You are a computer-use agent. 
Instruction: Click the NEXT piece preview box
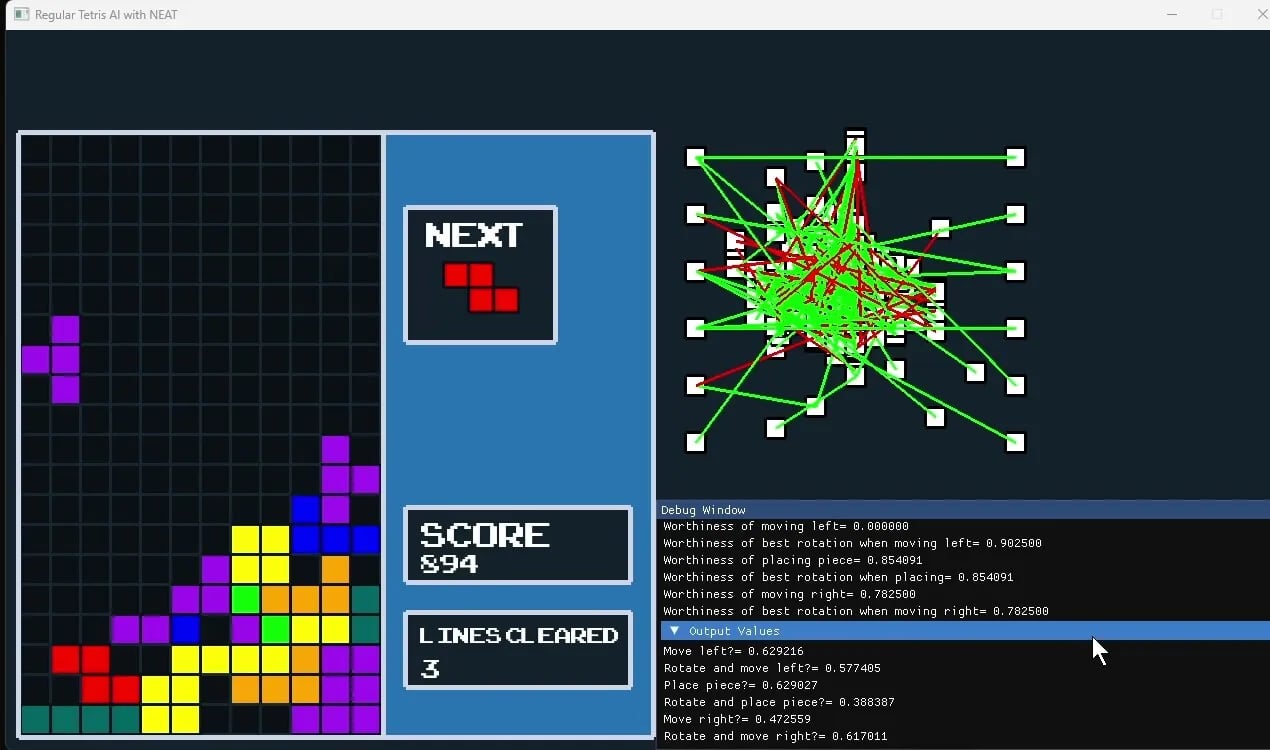point(480,274)
